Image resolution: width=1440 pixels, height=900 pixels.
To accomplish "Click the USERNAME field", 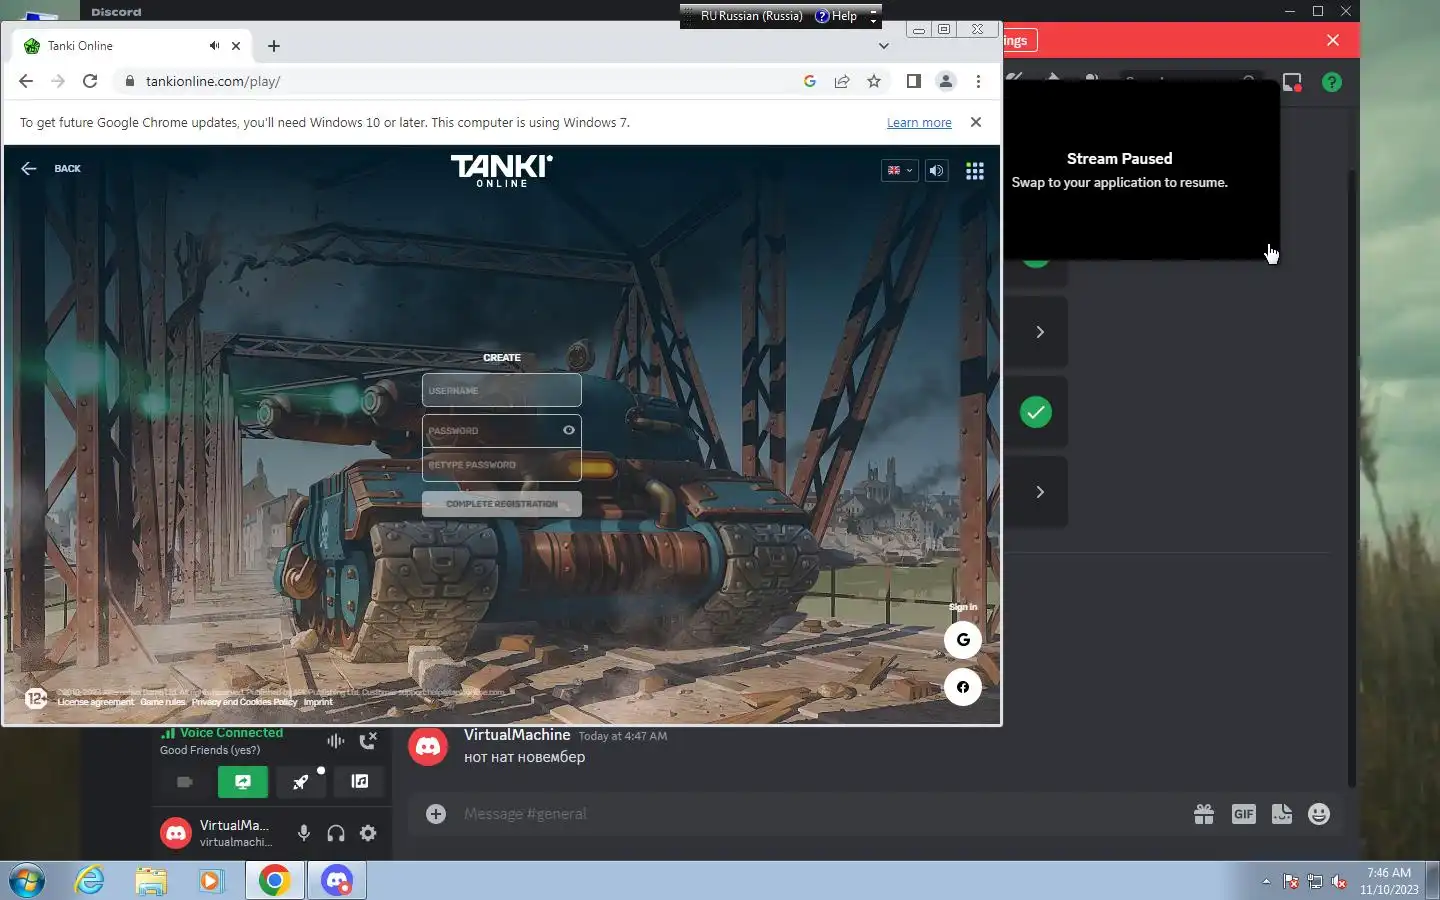I will 502,390.
